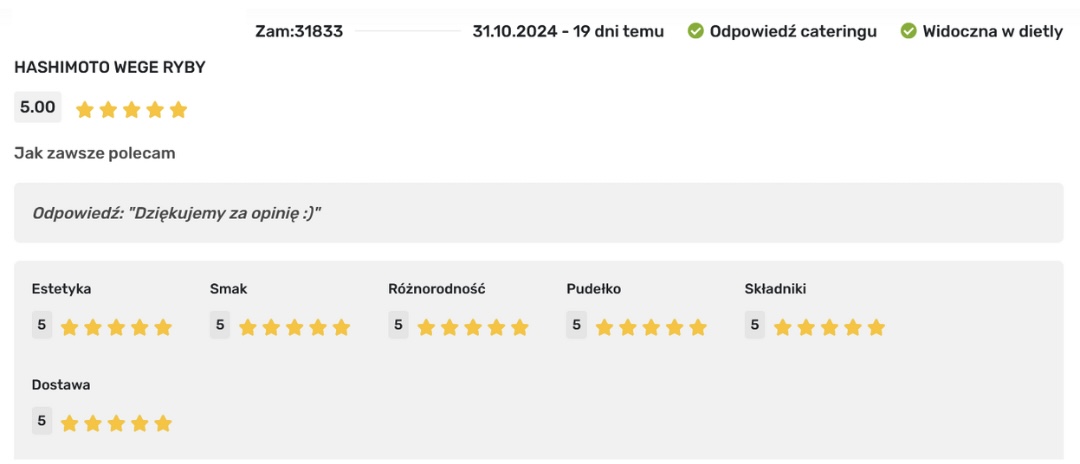The image size is (1080, 464).
Task: Click the green check beside Odpowiedź cateringu
Action: tap(696, 31)
